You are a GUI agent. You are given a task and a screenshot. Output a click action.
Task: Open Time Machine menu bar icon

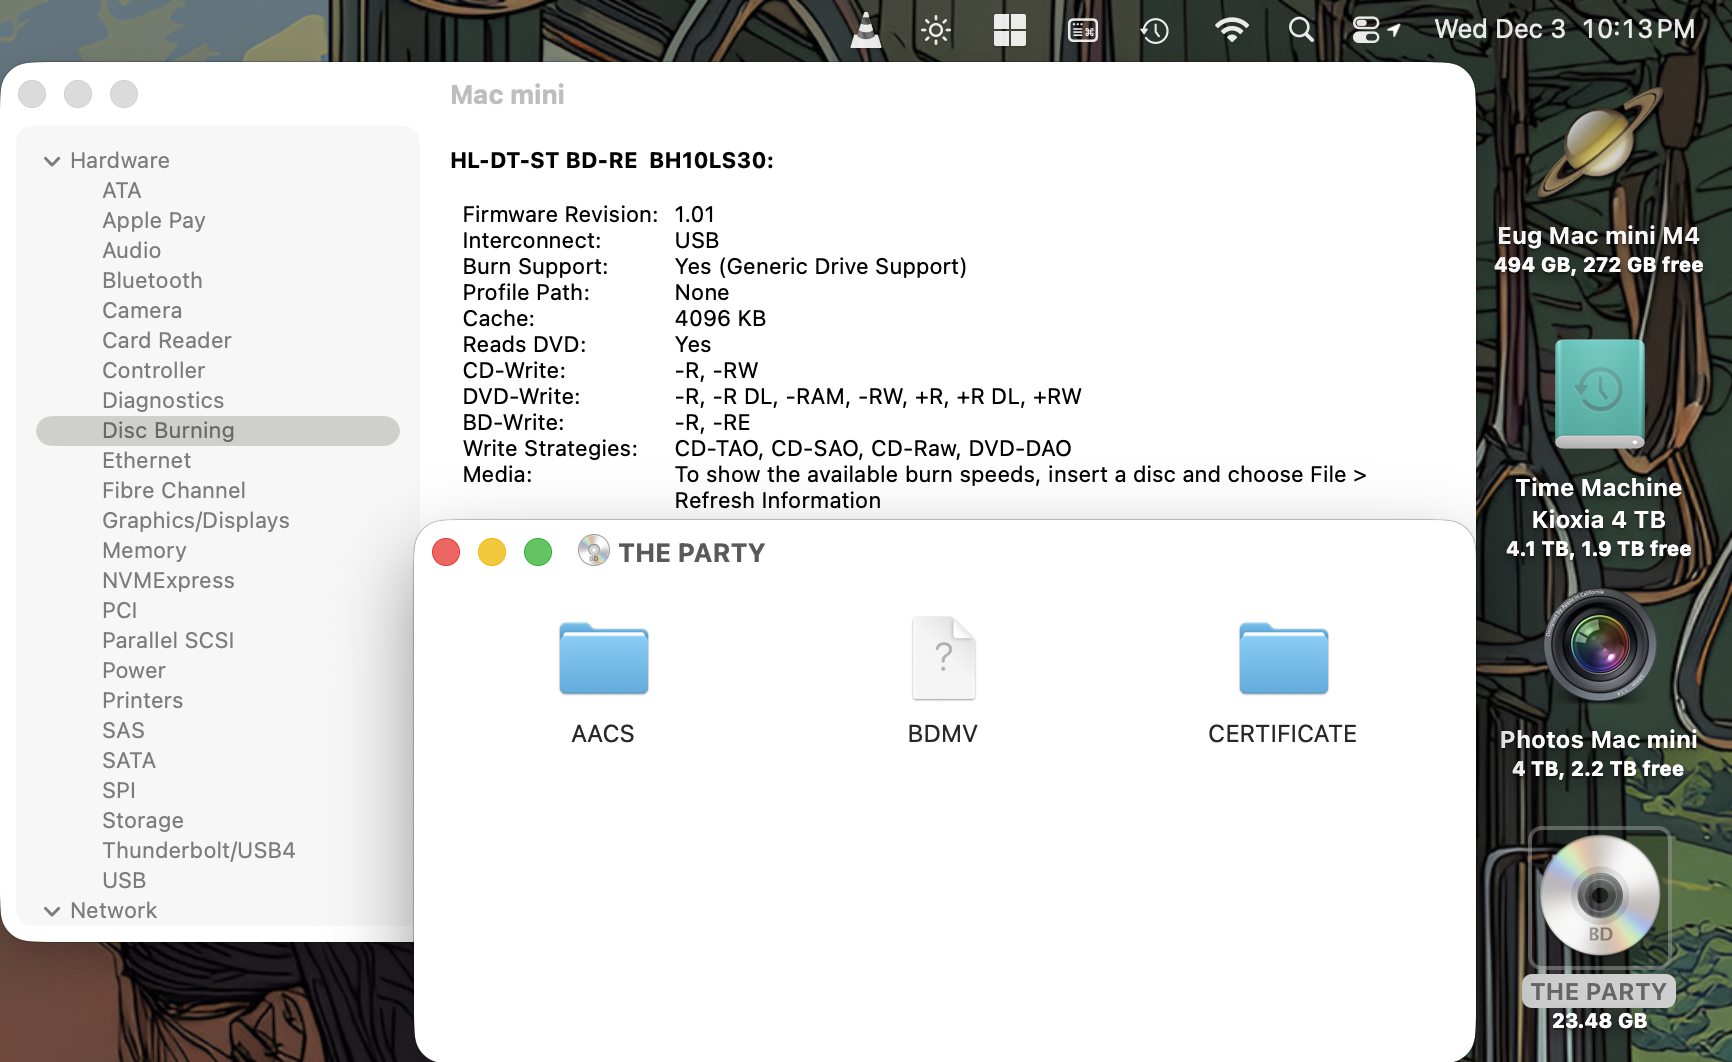point(1155,30)
